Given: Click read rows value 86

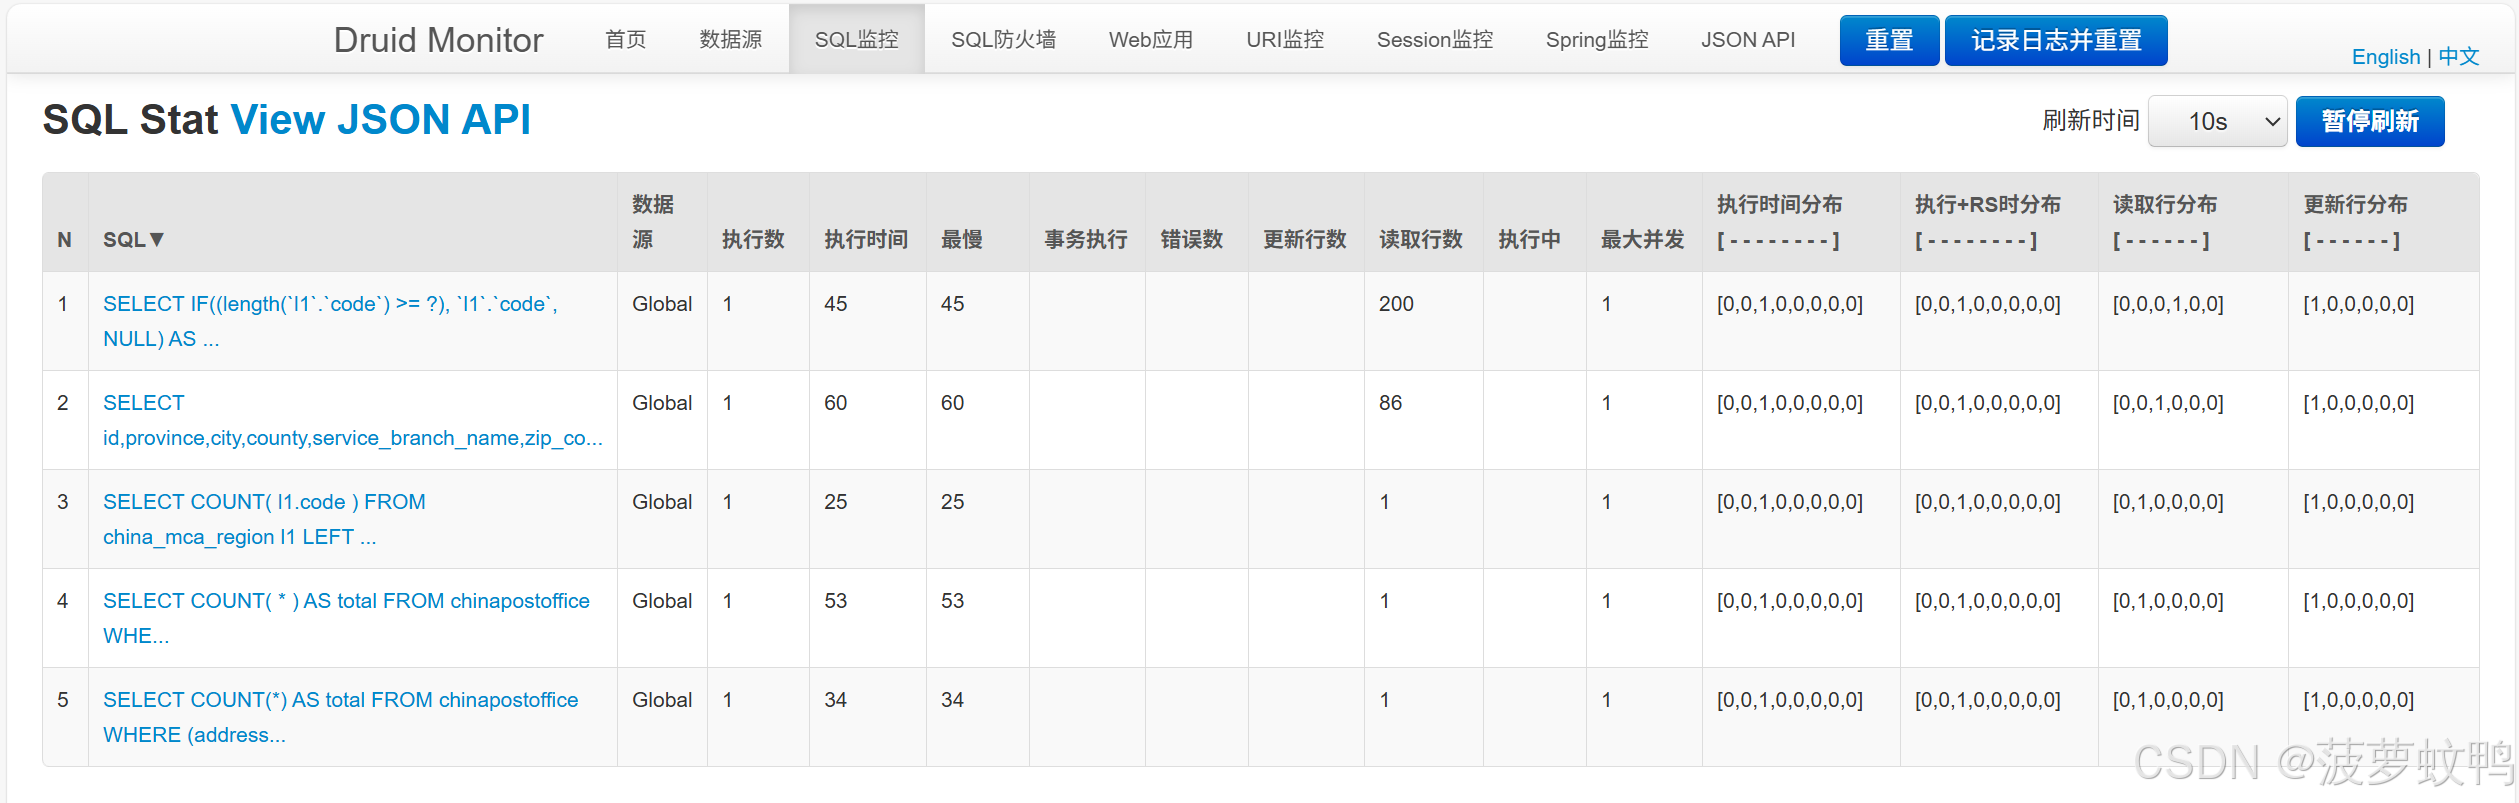Looking at the screenshot, I should pyautogui.click(x=1390, y=403).
